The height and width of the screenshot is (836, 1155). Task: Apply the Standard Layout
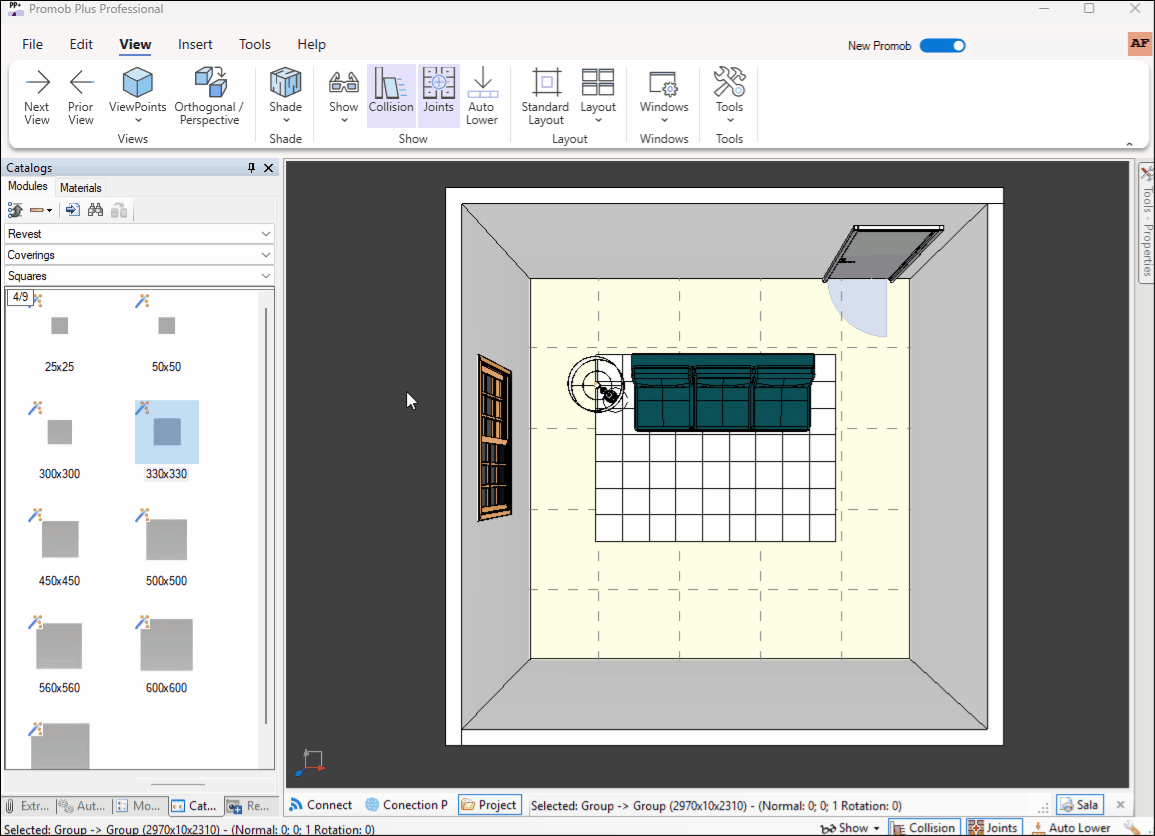545,96
